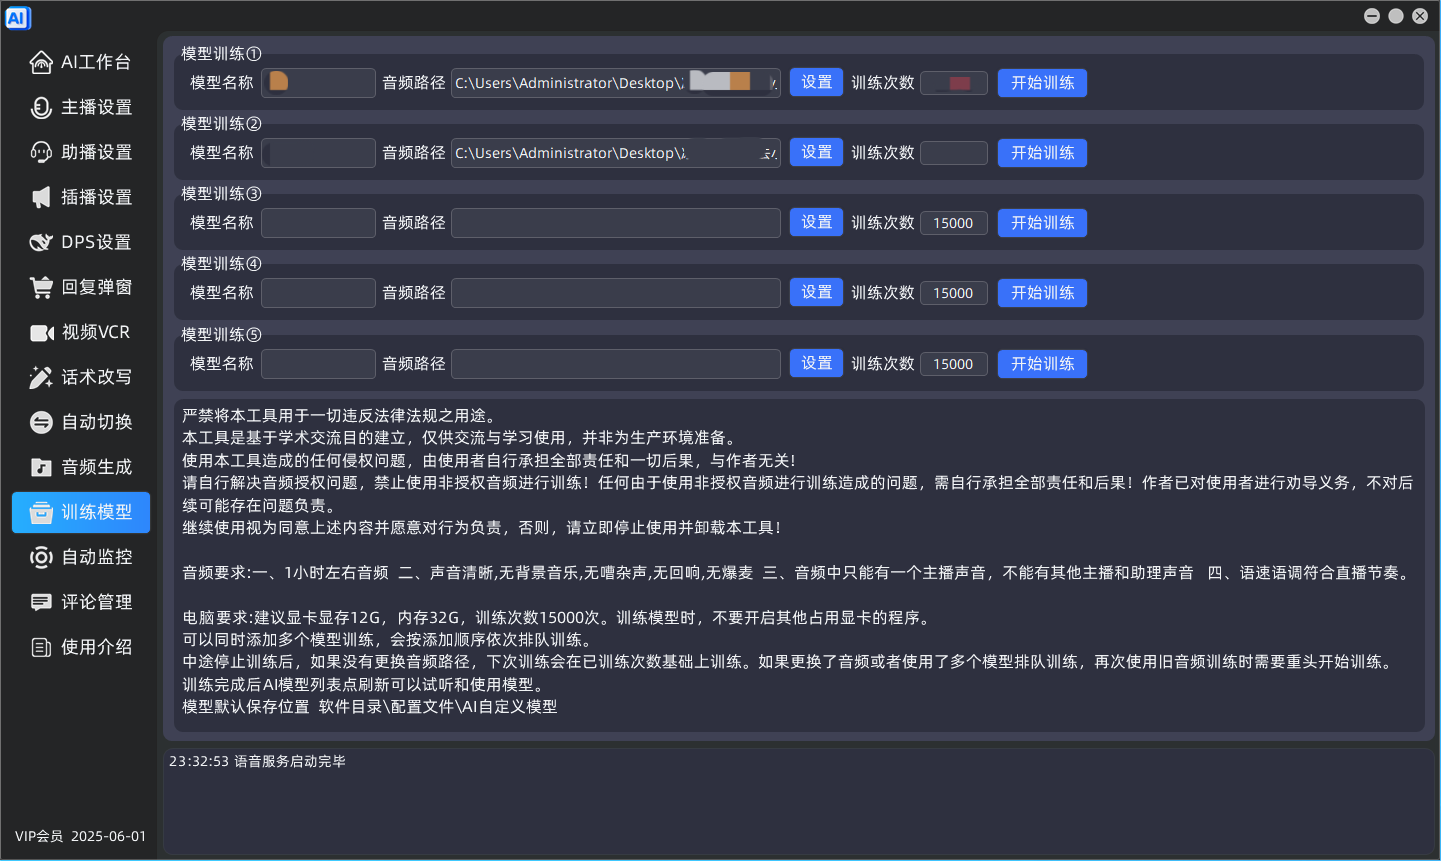Start training with 开始训练 in 模型训练⑤
The height and width of the screenshot is (861, 1441).
point(1042,364)
